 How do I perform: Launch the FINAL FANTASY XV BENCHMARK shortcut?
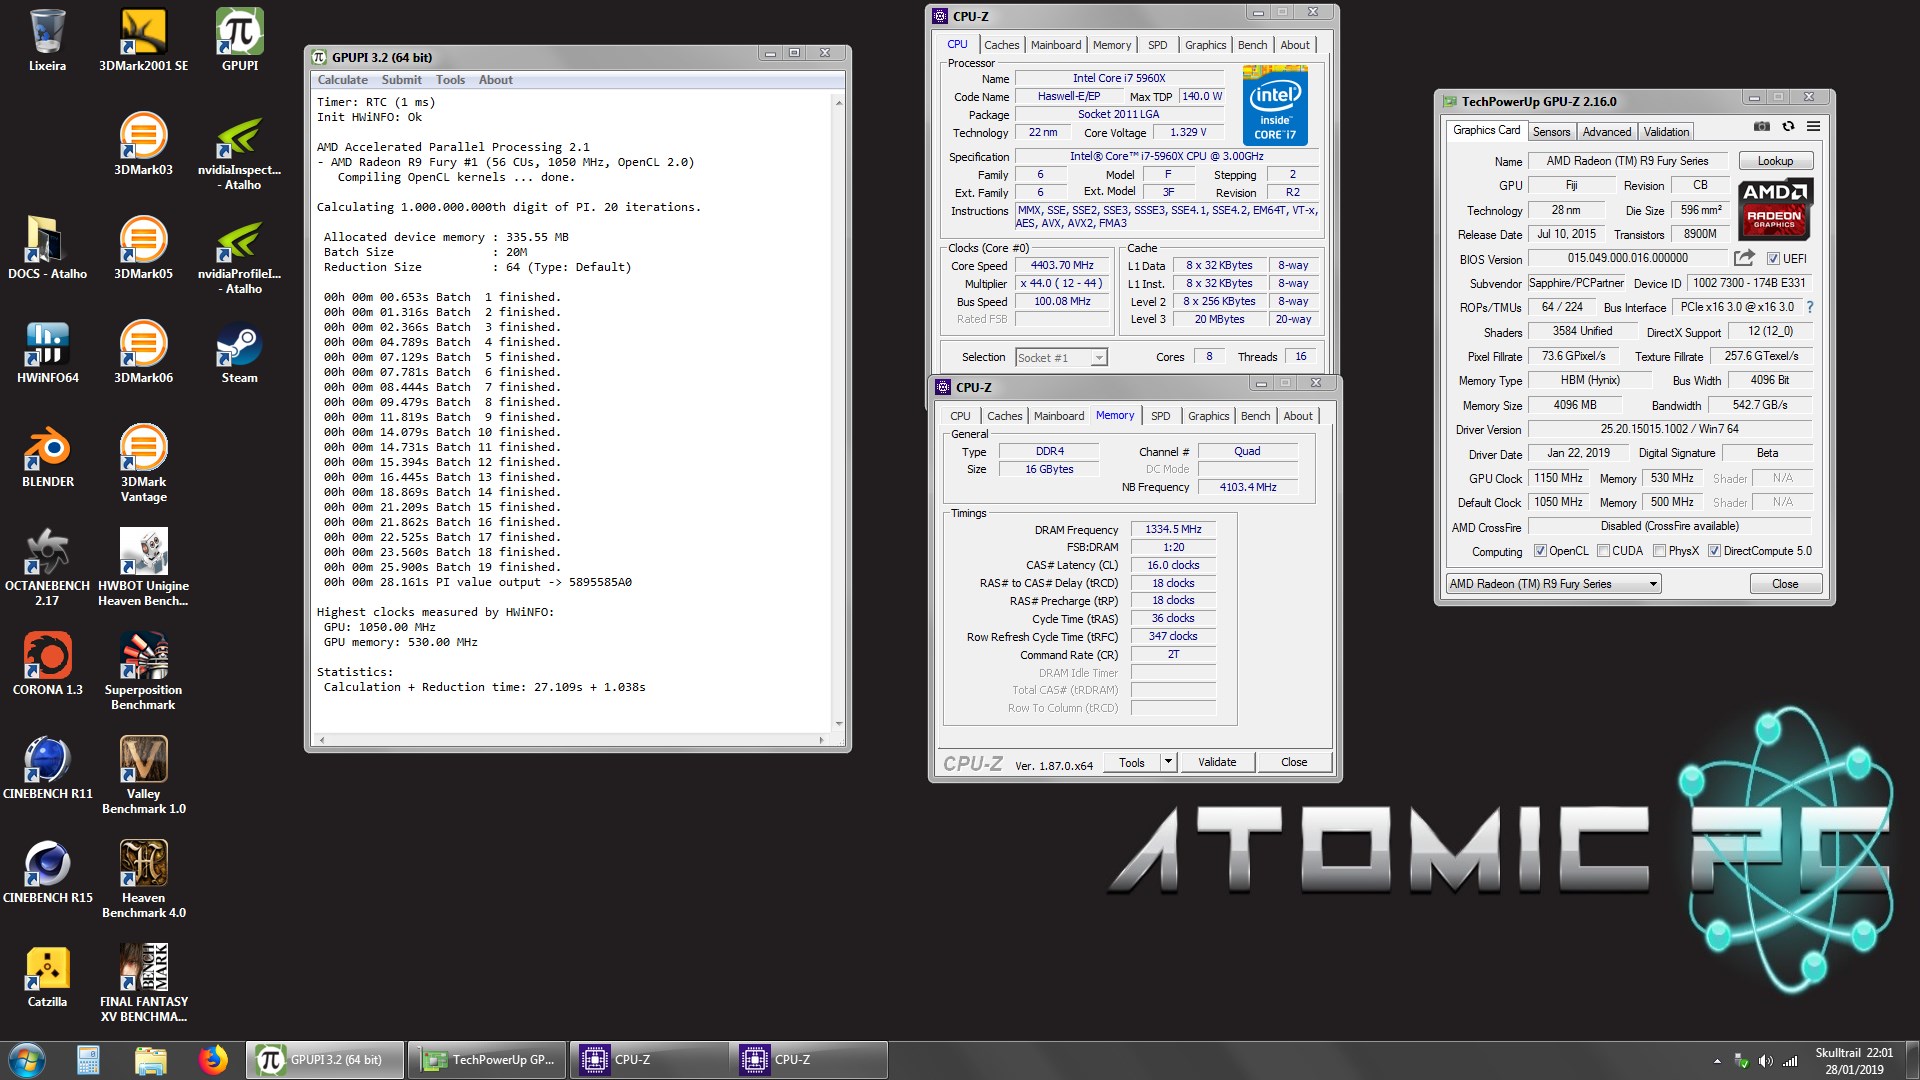143,984
